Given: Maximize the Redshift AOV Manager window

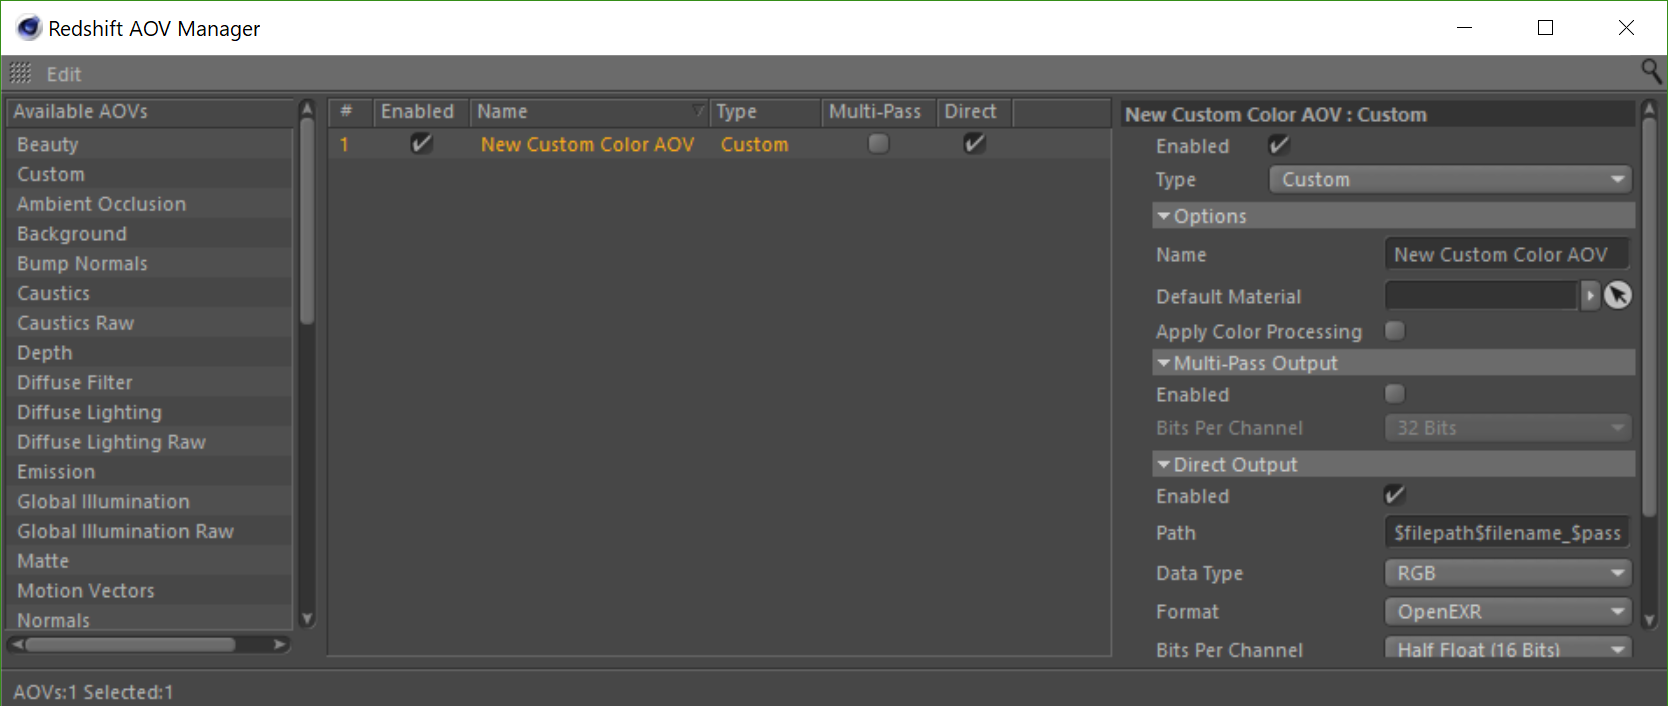Looking at the screenshot, I should pos(1545,28).
